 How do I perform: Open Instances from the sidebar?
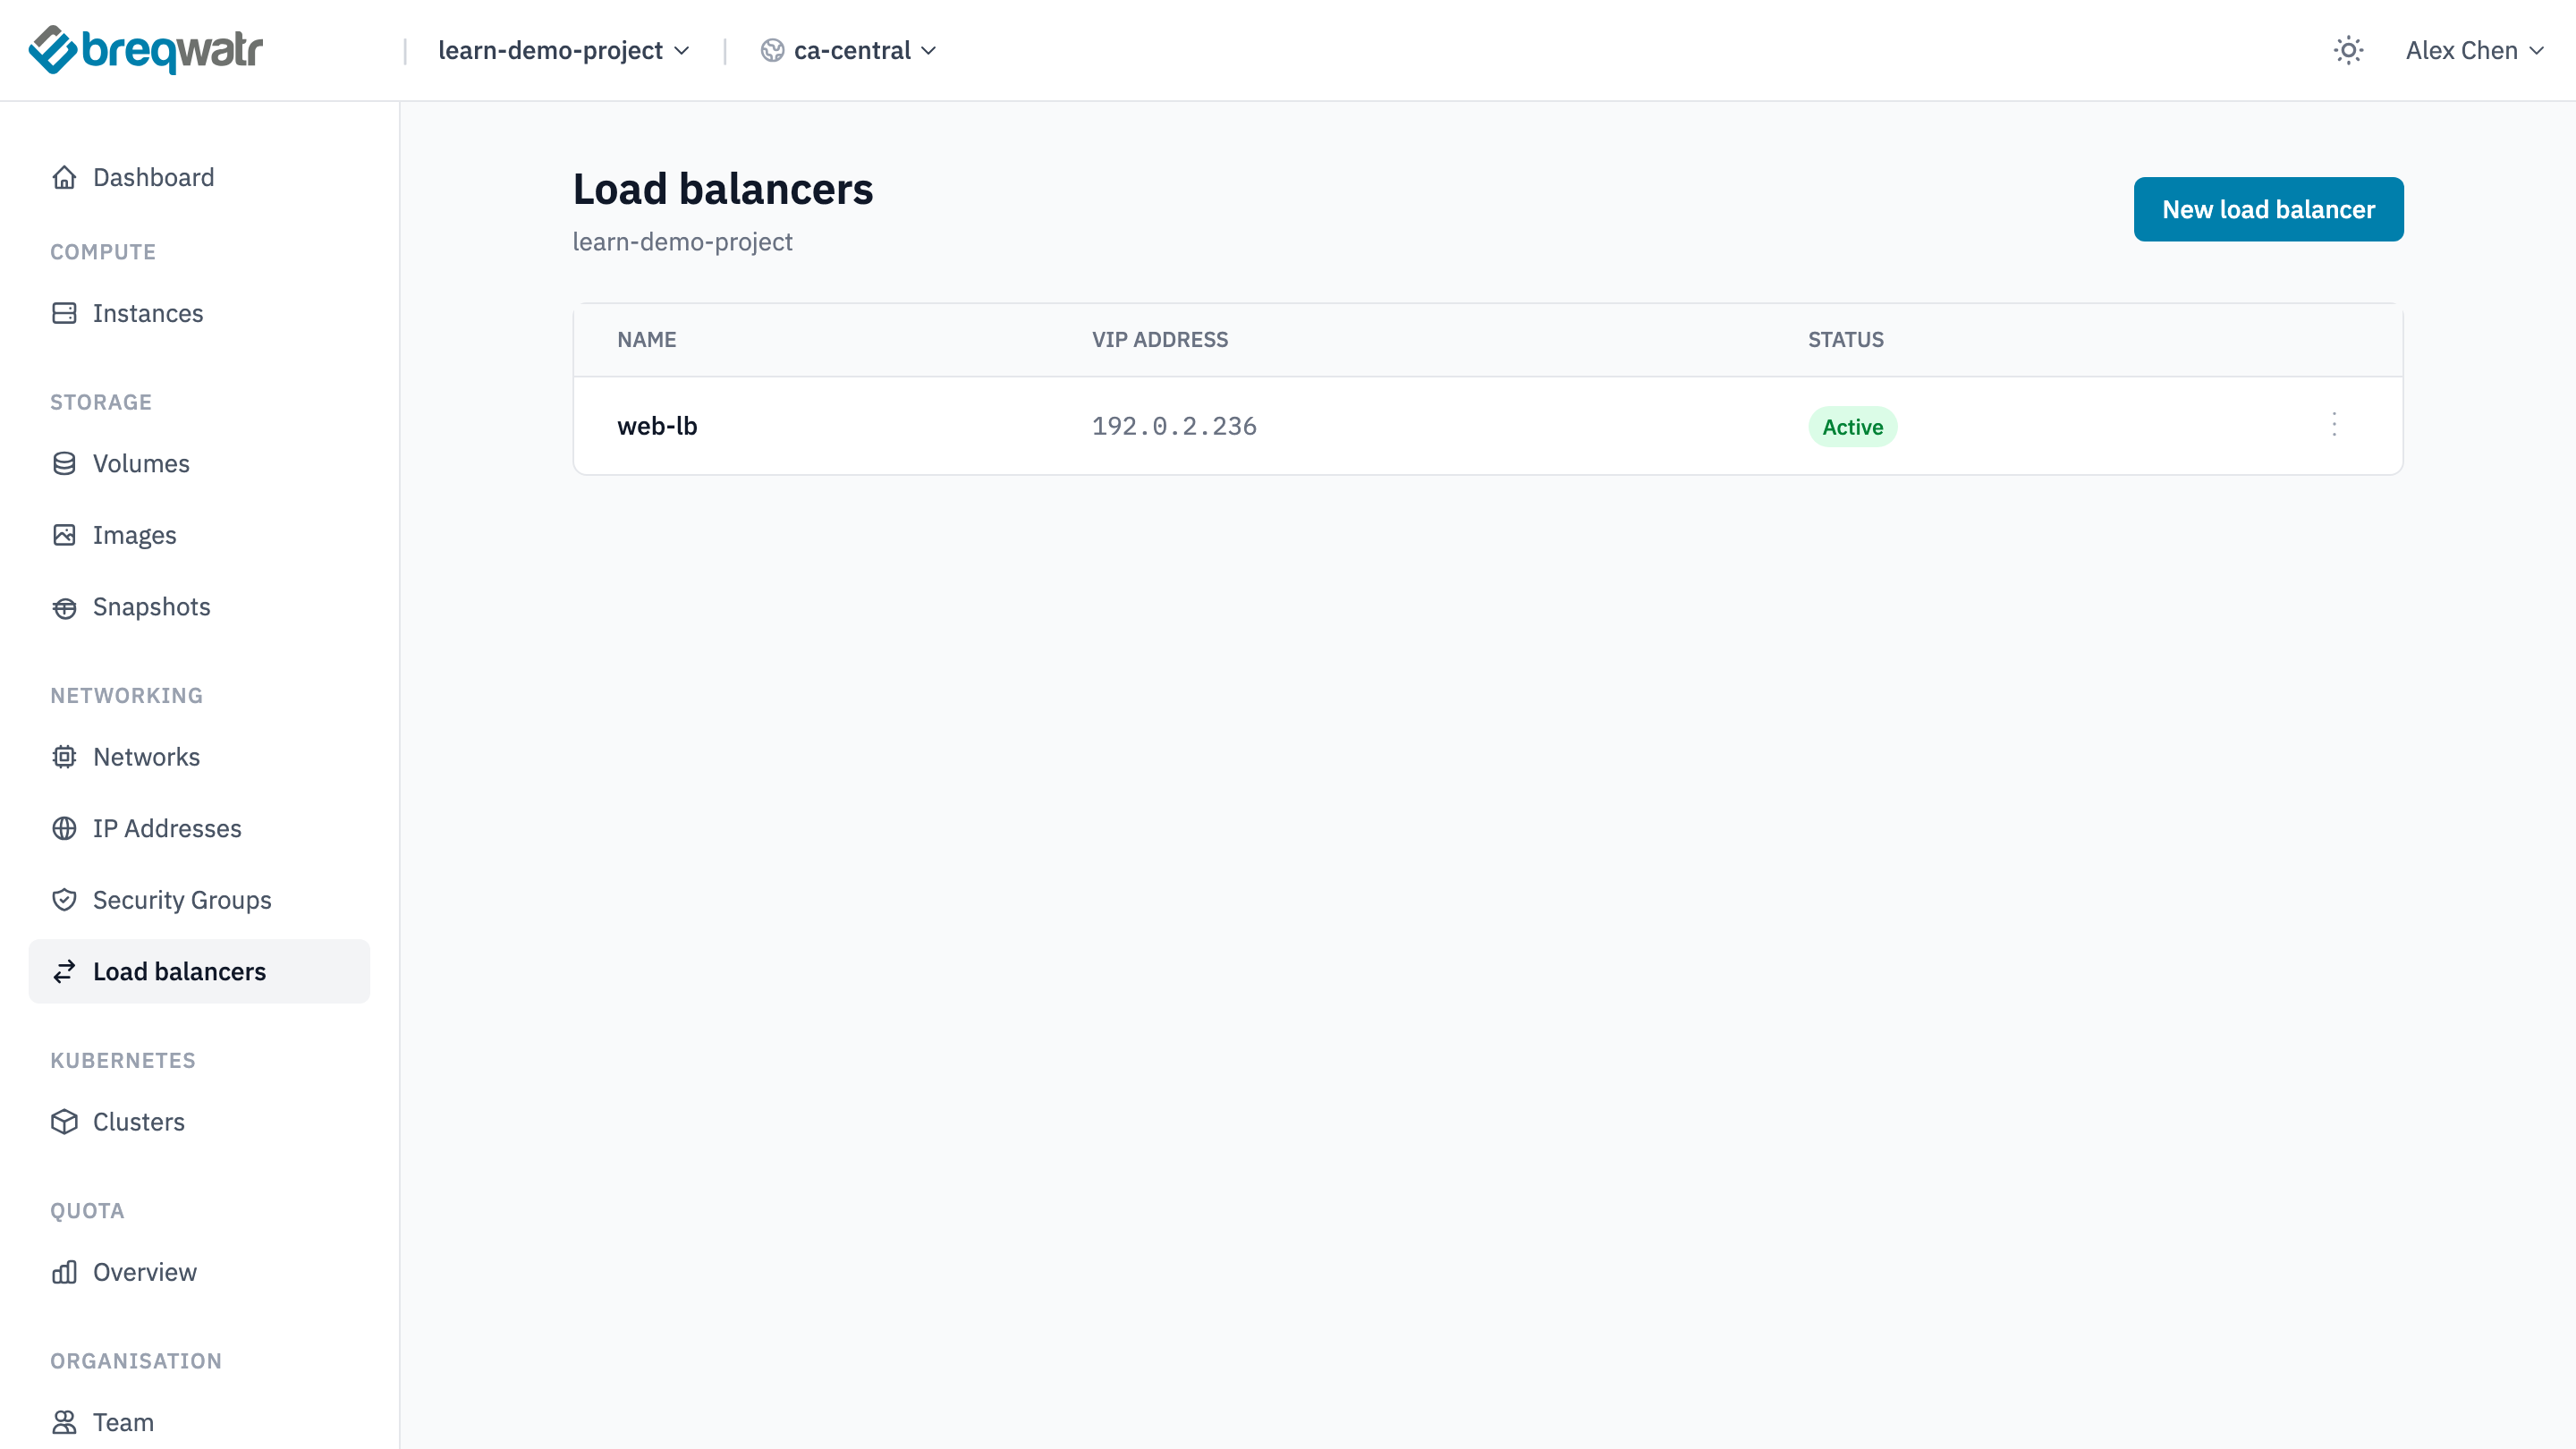click(199, 313)
